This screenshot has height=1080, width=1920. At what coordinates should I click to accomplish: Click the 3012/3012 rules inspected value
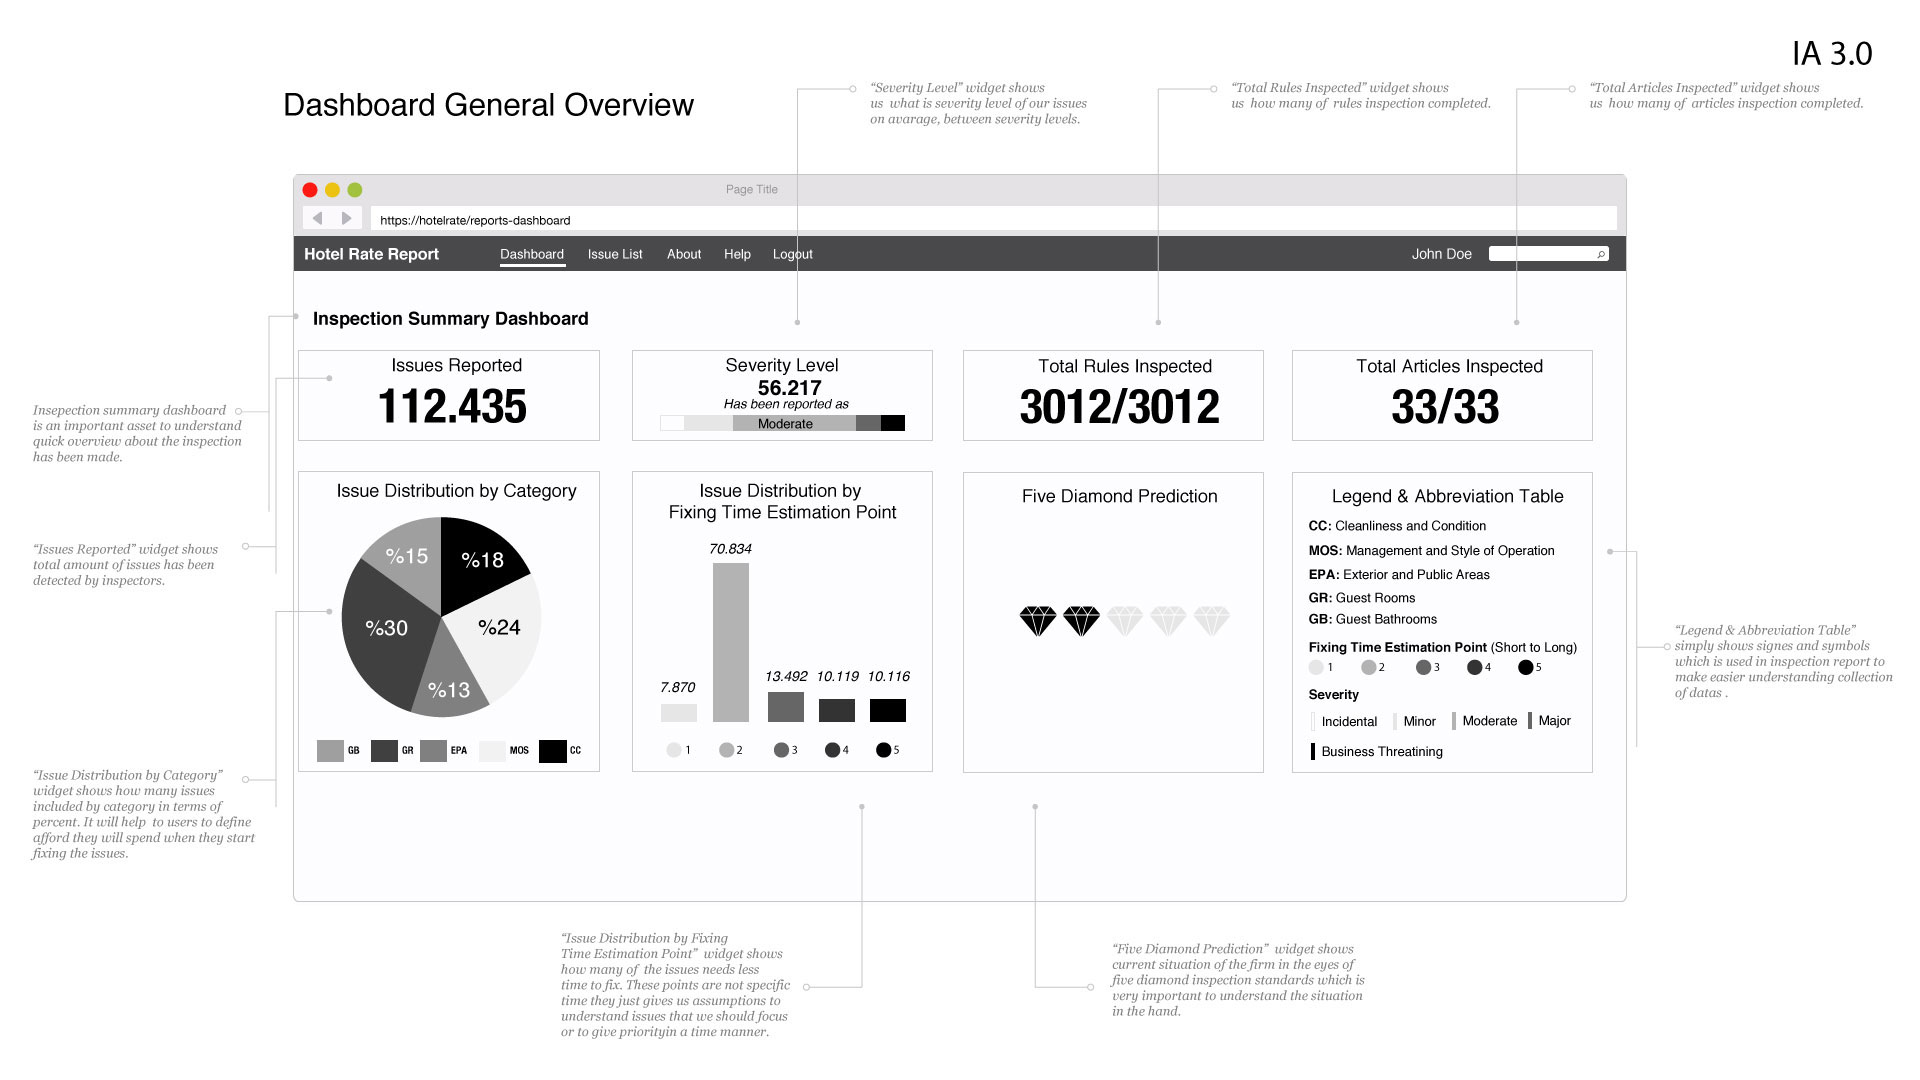click(1119, 407)
